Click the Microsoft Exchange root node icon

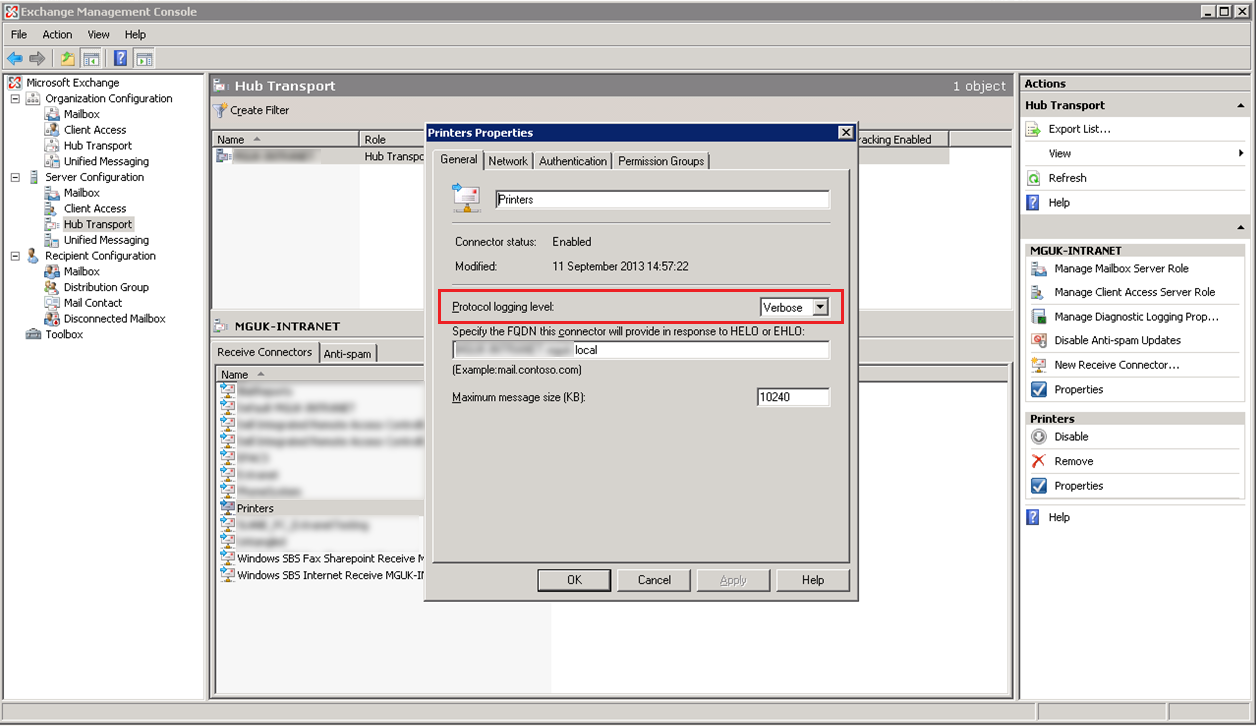tap(15, 83)
